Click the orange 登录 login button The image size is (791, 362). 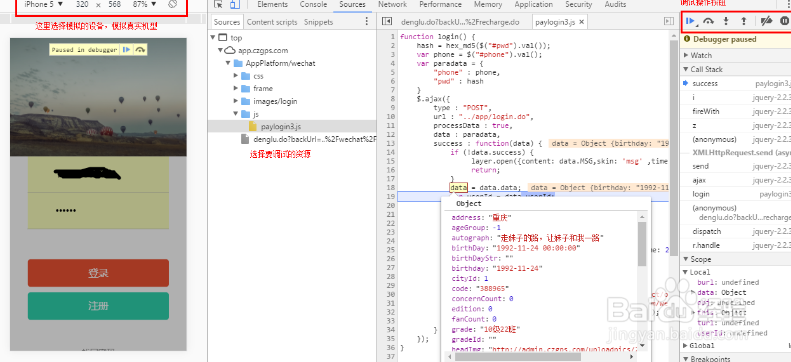click(98, 273)
